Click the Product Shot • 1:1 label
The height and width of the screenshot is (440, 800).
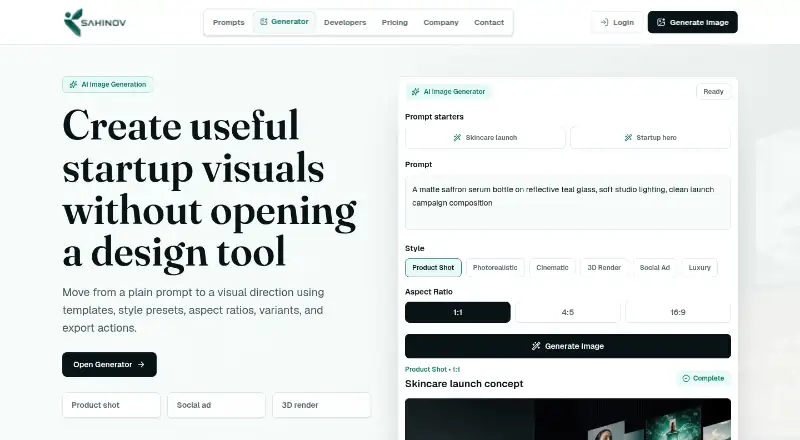[432, 370]
